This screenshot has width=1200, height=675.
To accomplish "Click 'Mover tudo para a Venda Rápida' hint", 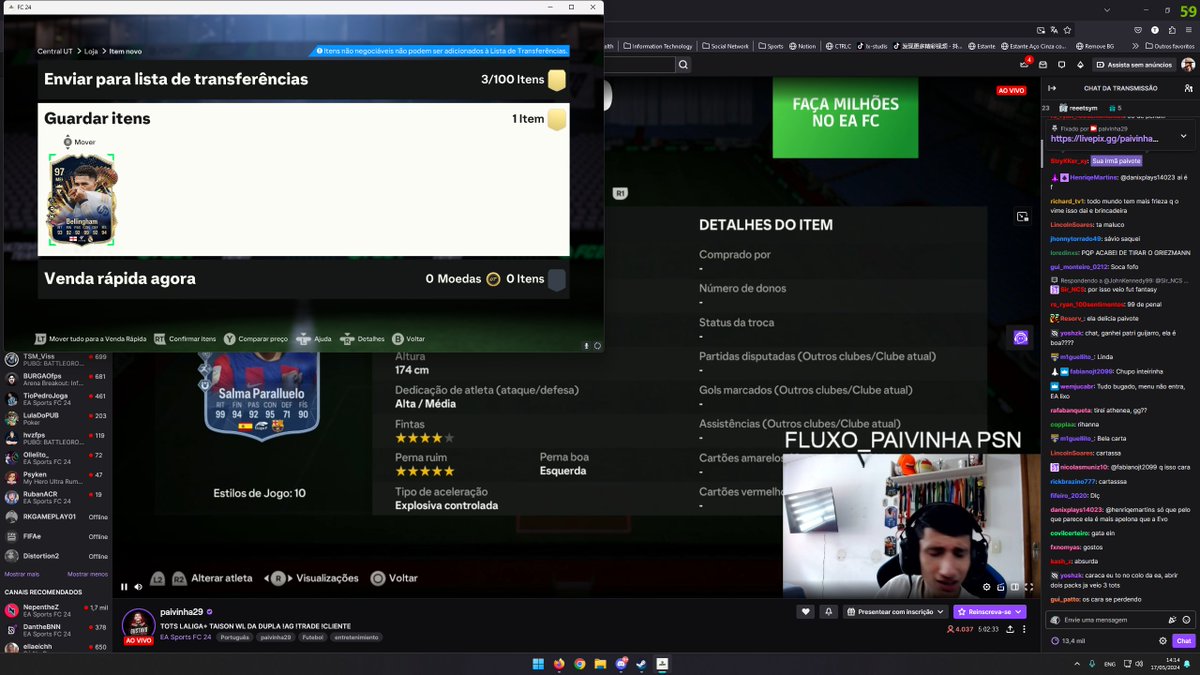I will 90,339.
